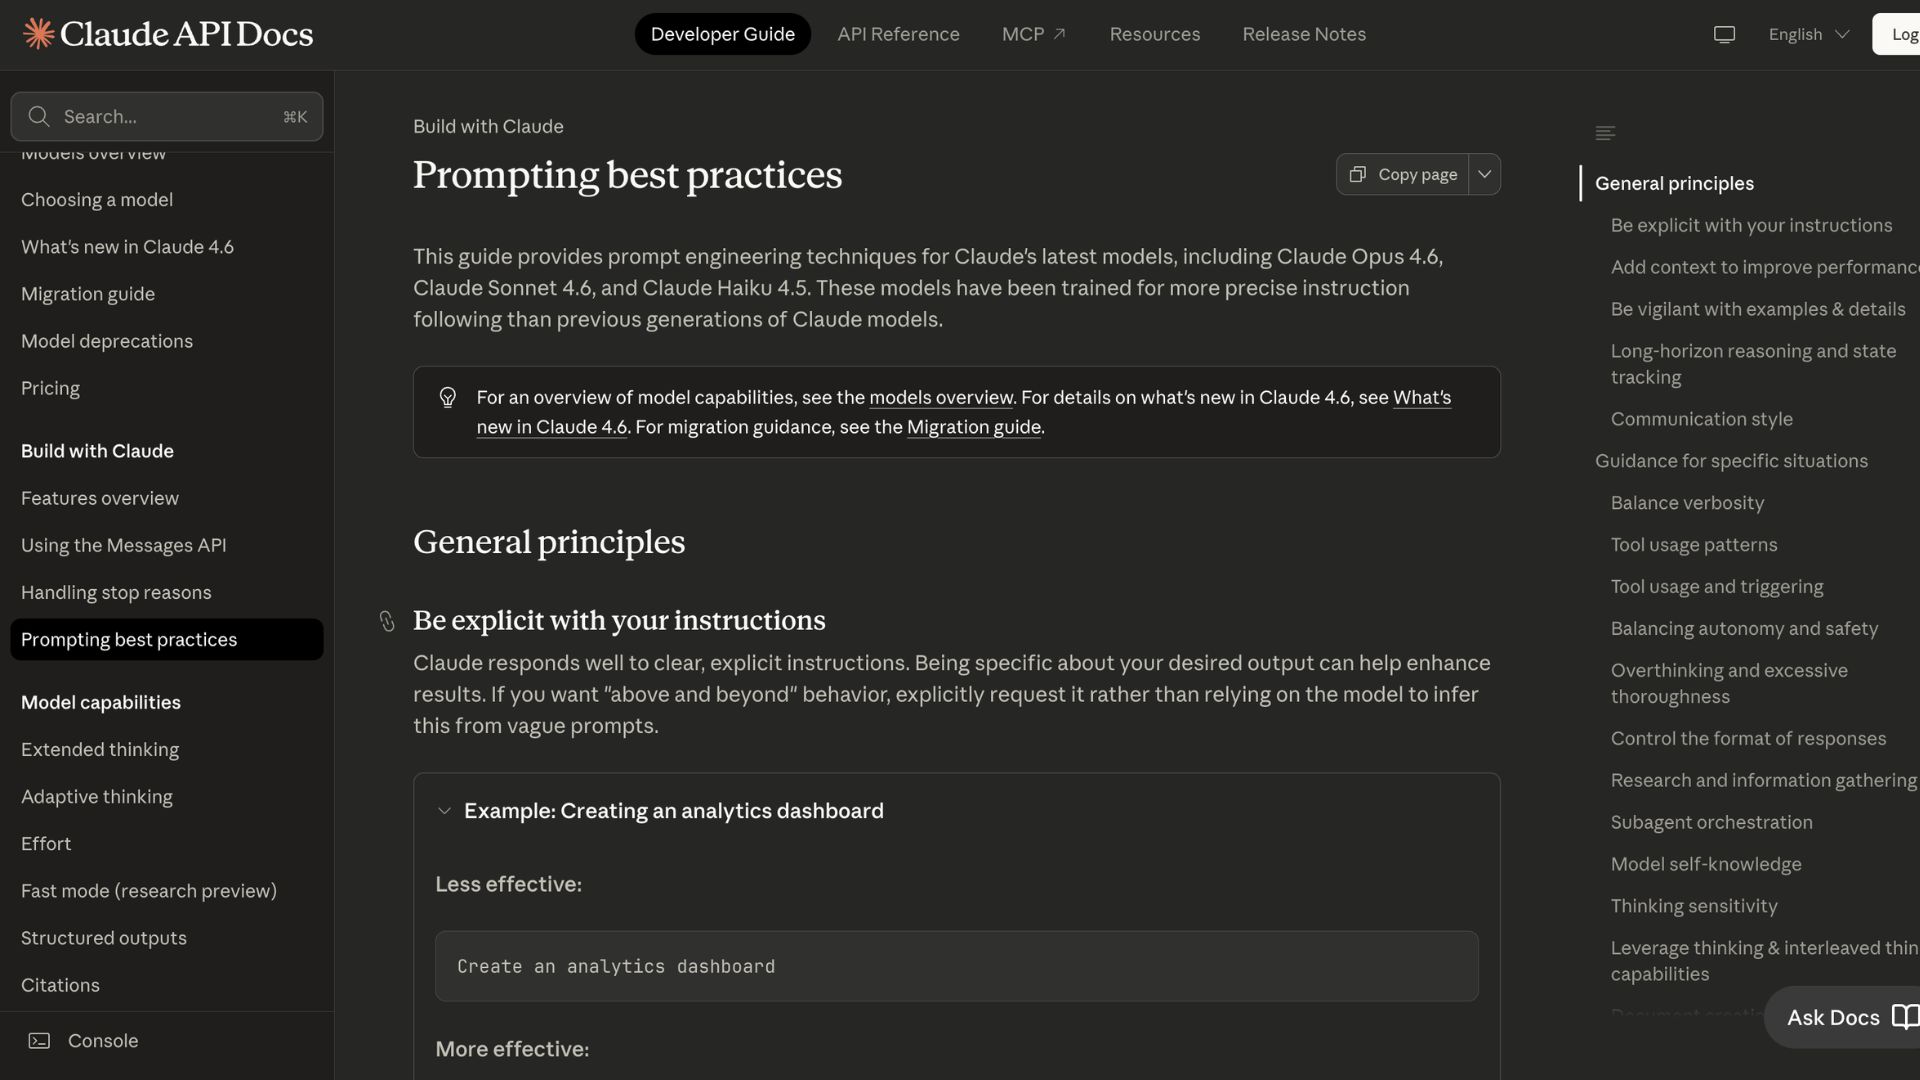
Task: Open the Migration guide inline link
Action: tap(973, 427)
